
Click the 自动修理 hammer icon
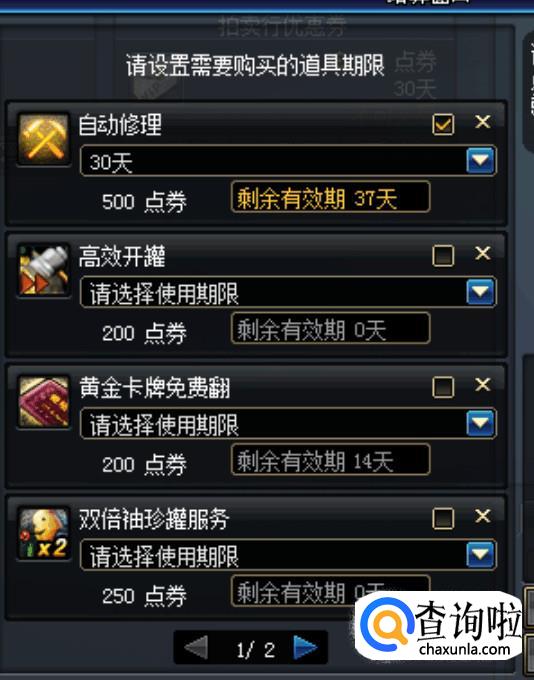coord(43,139)
